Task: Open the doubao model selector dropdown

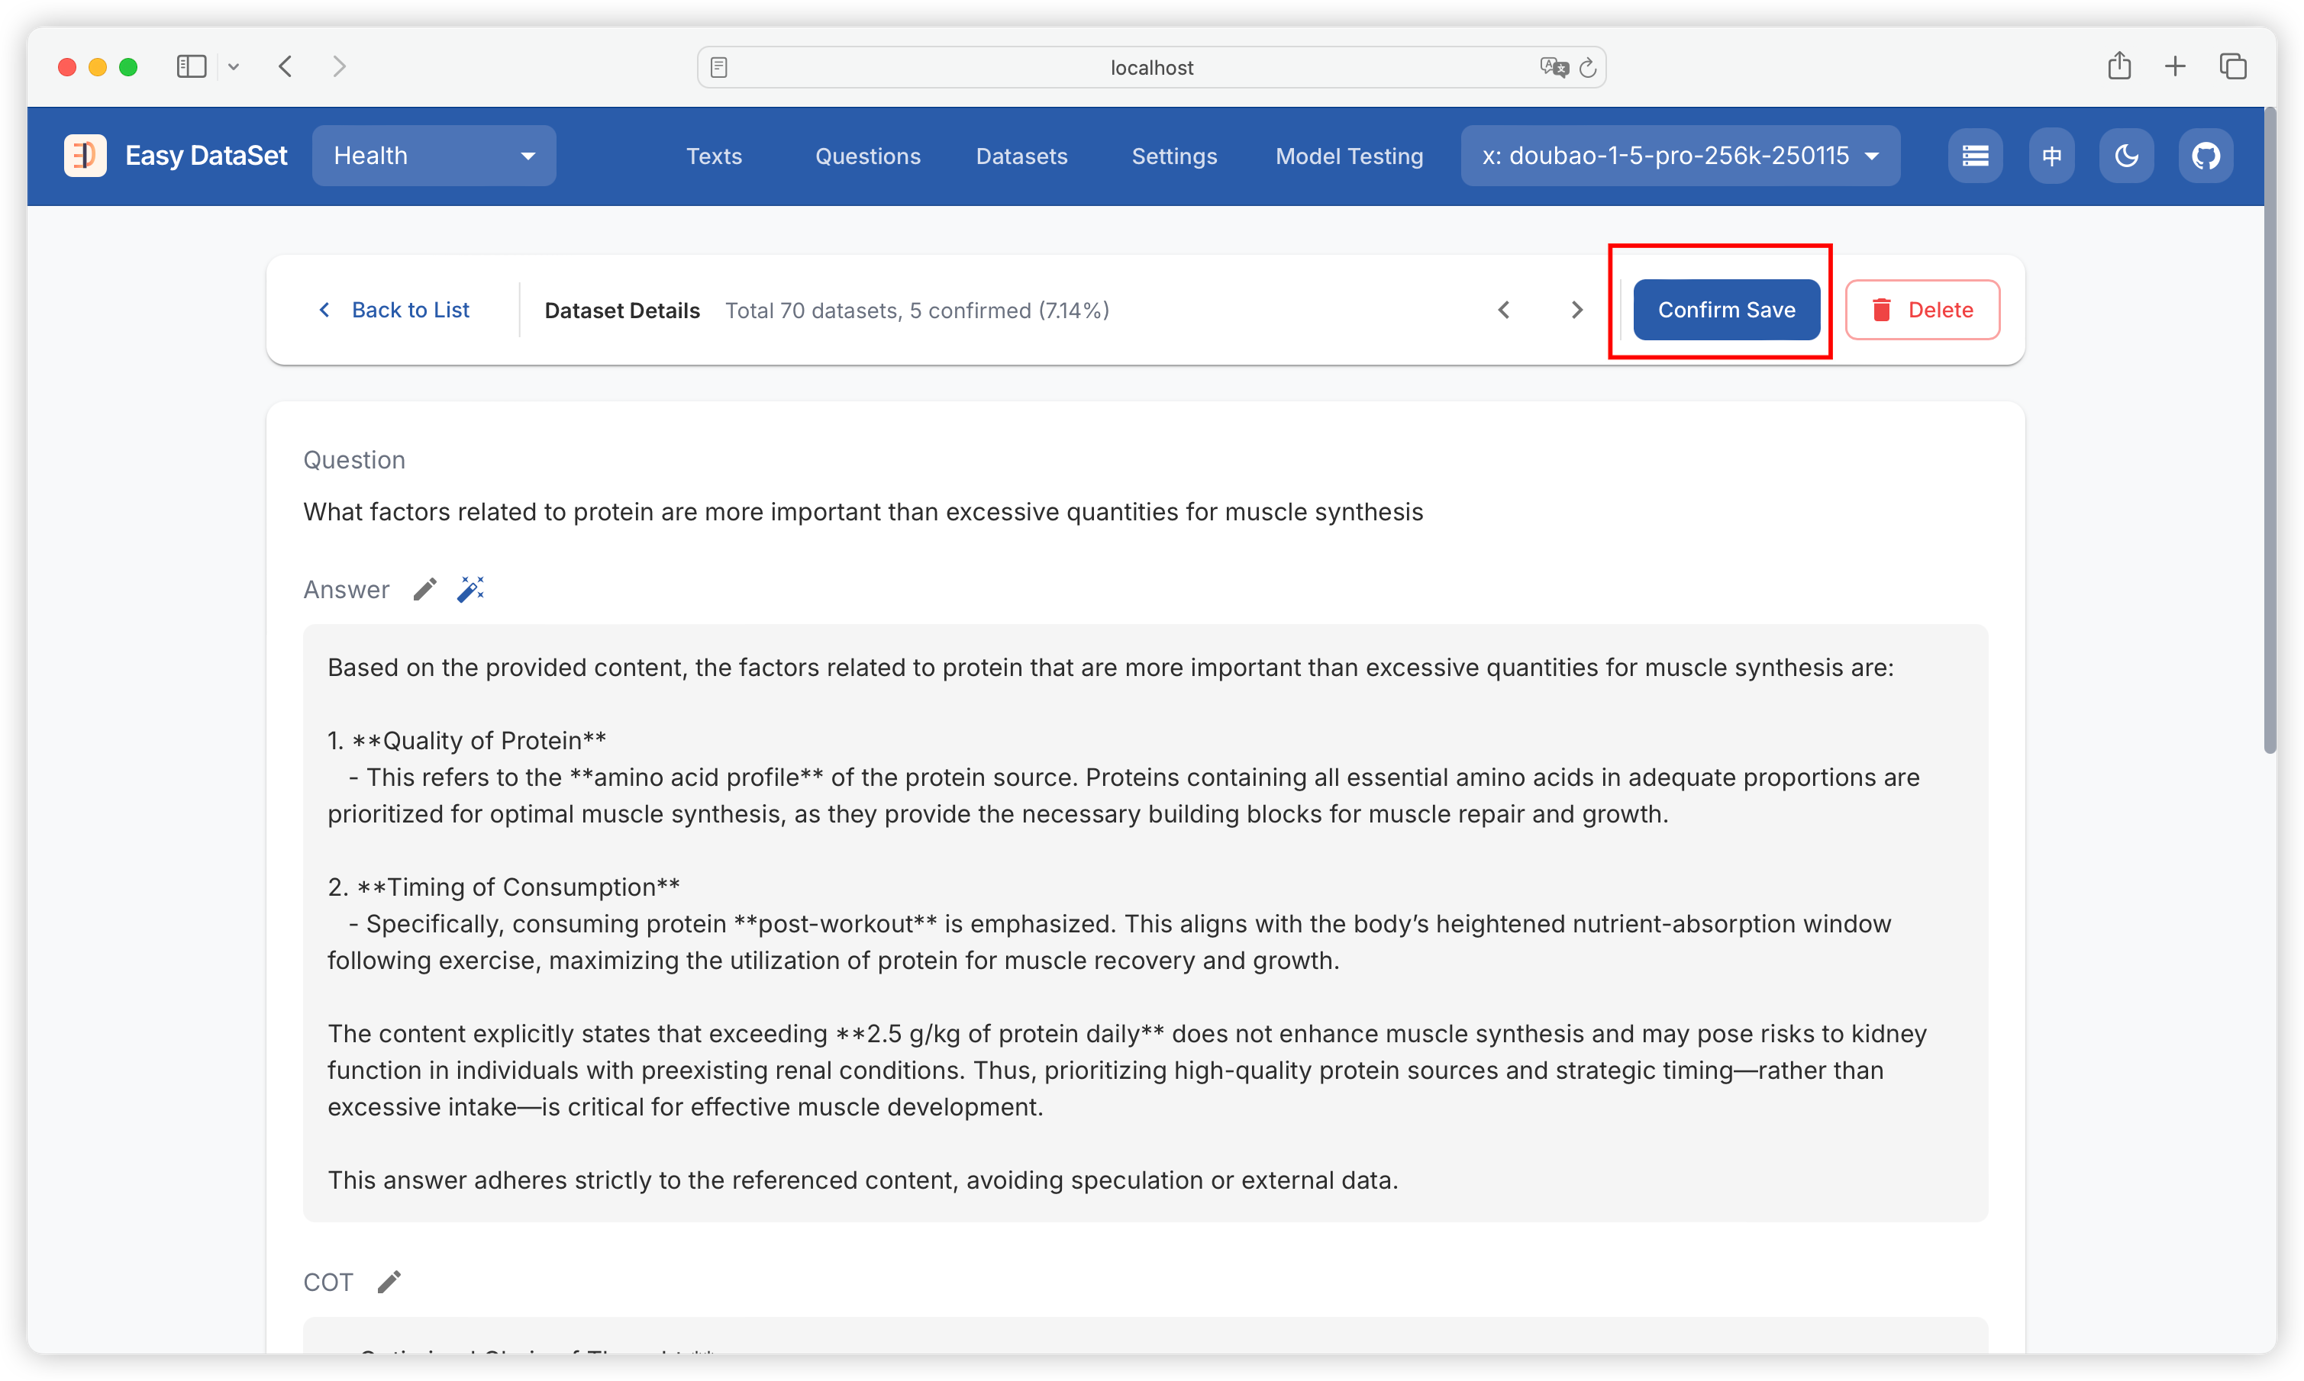Action: 1680,156
